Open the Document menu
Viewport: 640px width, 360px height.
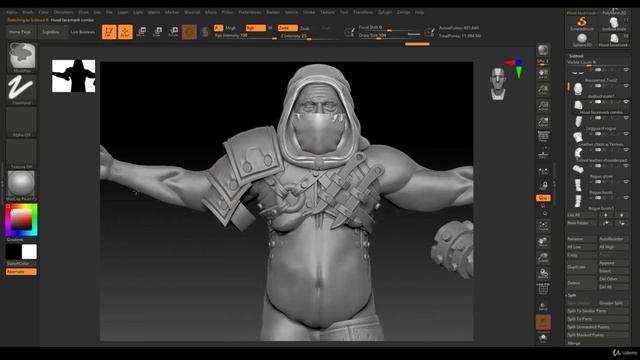64,12
